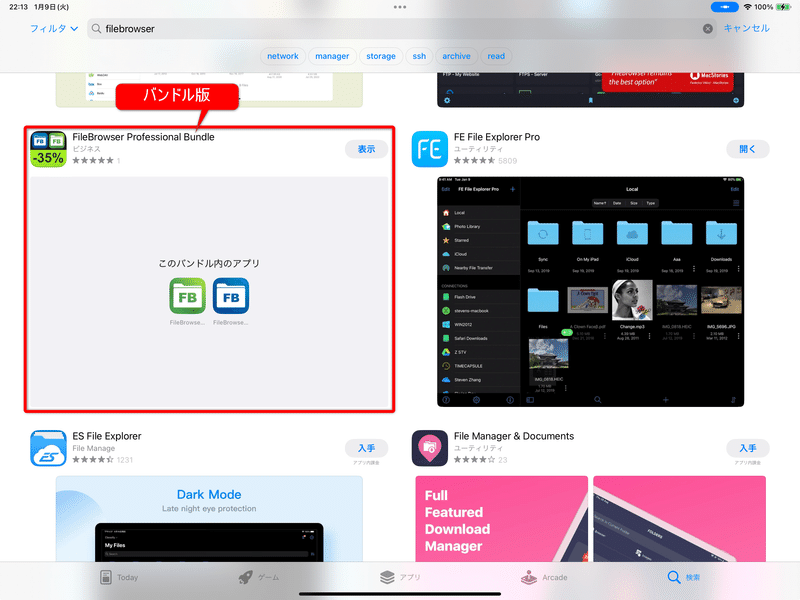Open the green FB app in bundle
Image resolution: width=800 pixels, height=600 pixels.
coord(187,296)
